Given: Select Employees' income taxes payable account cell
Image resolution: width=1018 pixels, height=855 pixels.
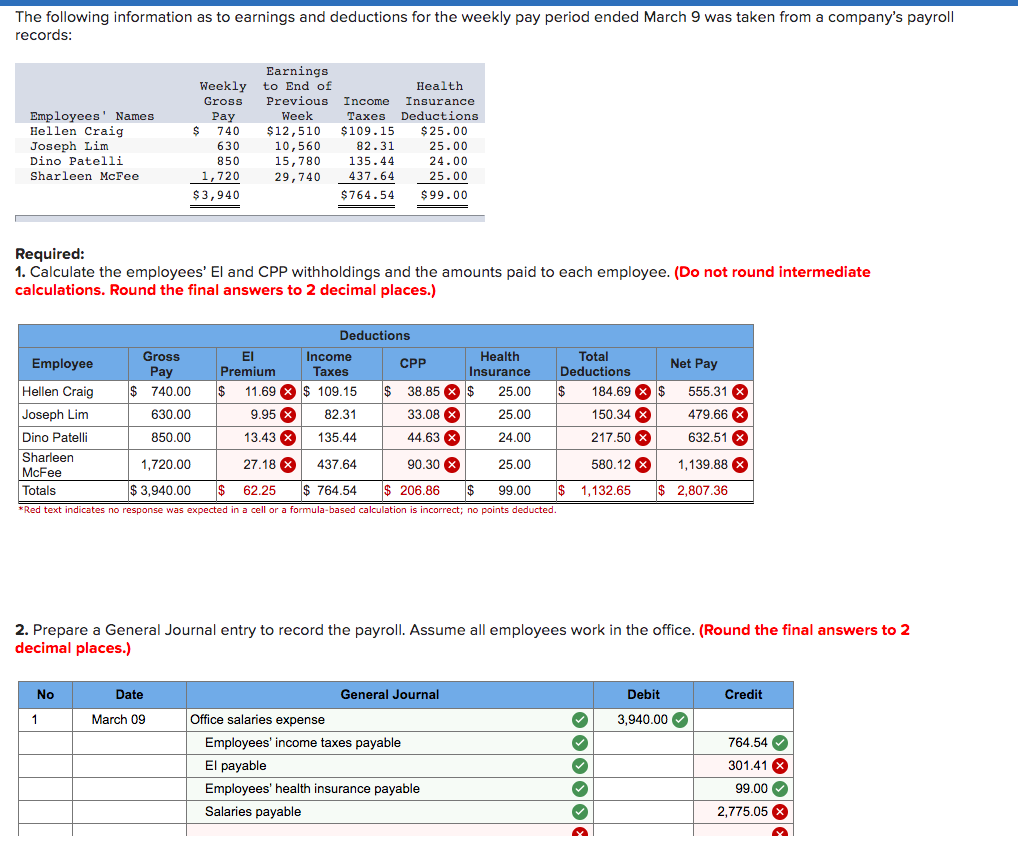Looking at the screenshot, I should 390,743.
